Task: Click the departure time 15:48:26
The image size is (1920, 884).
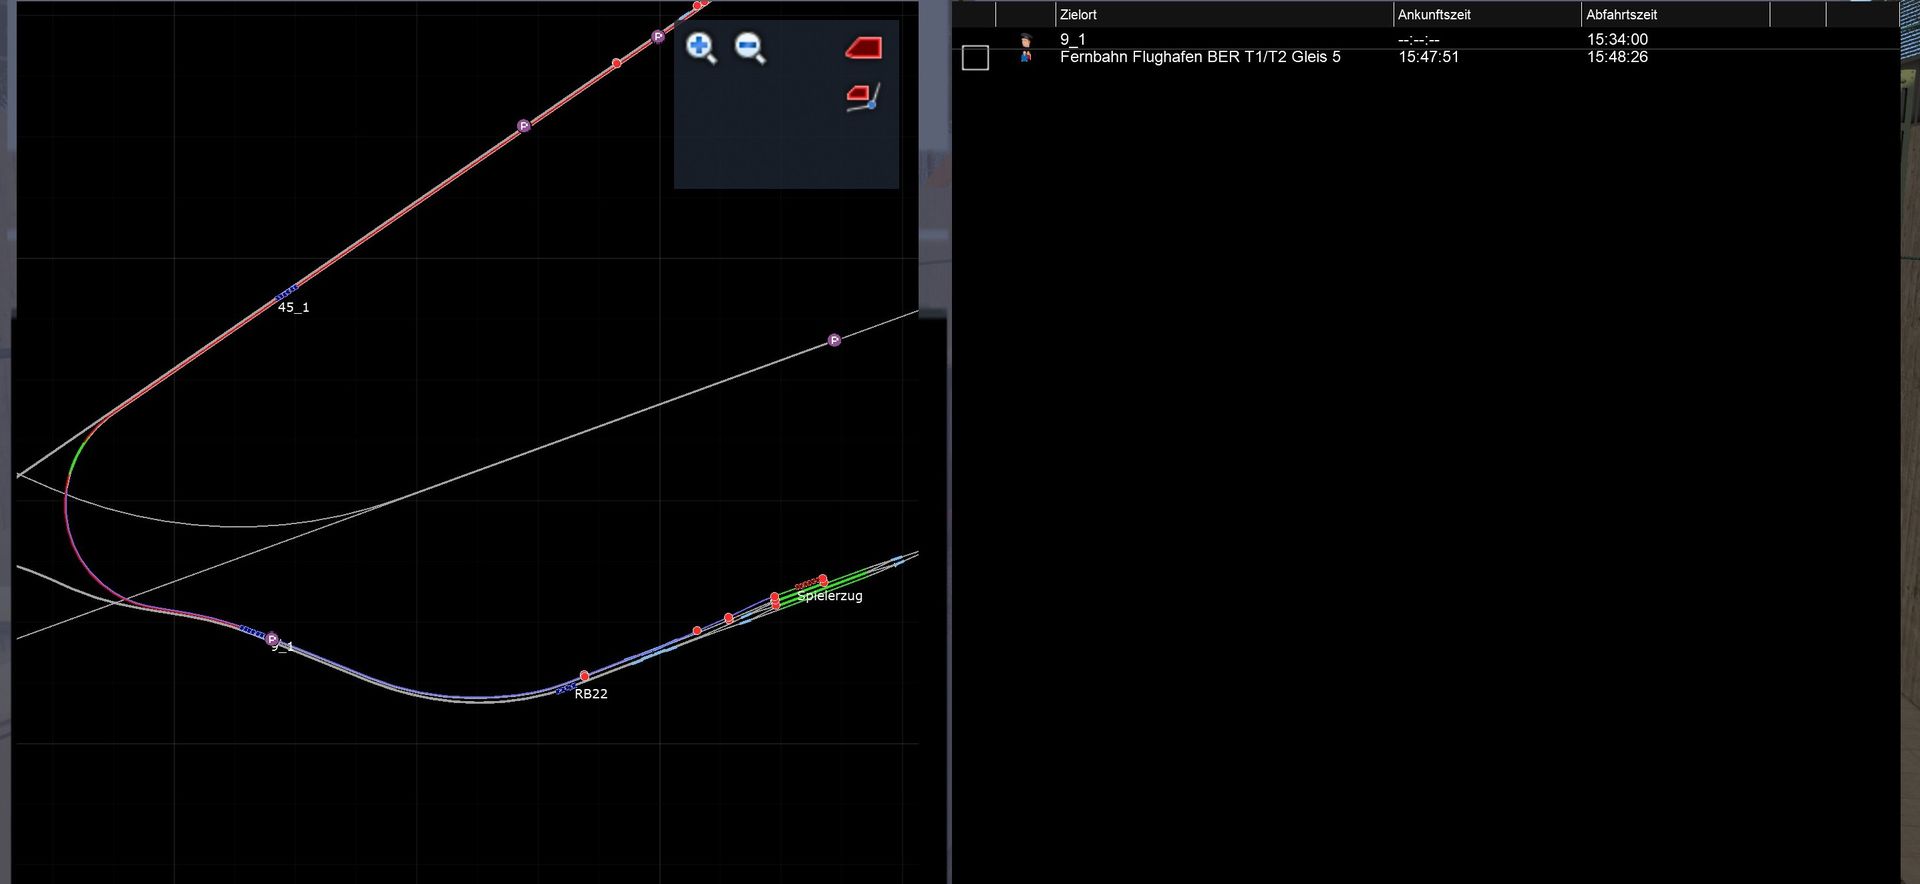Action: pyautogui.click(x=1617, y=57)
